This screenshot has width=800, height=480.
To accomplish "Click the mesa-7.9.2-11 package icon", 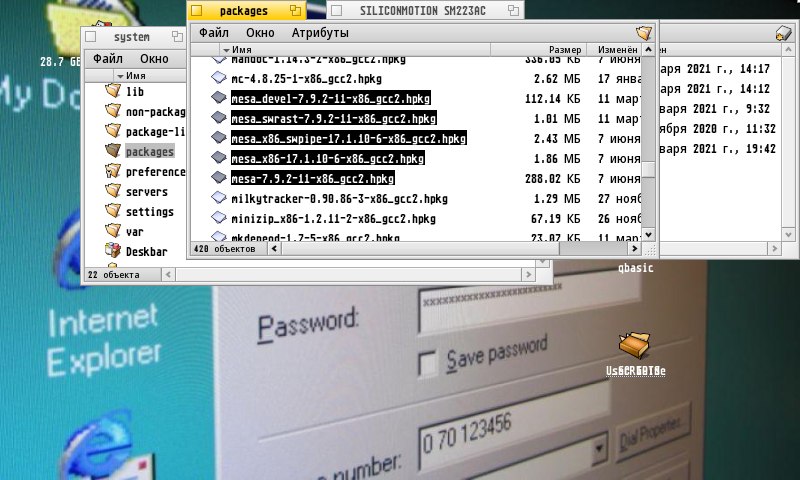I will 219,178.
